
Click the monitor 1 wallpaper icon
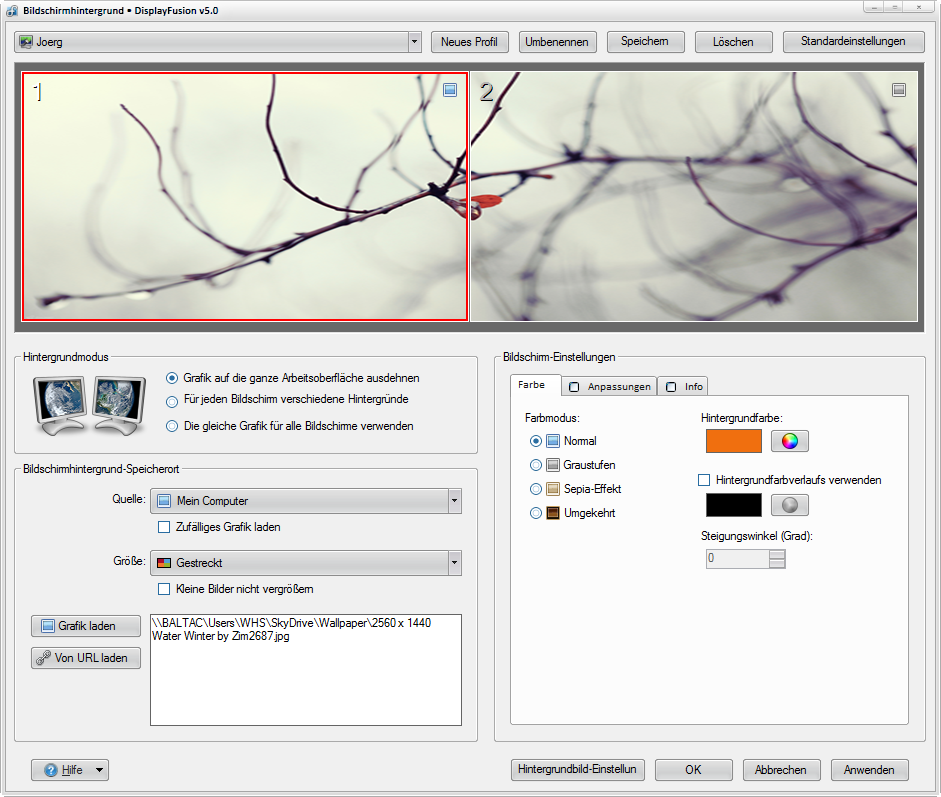pyautogui.click(x=450, y=90)
